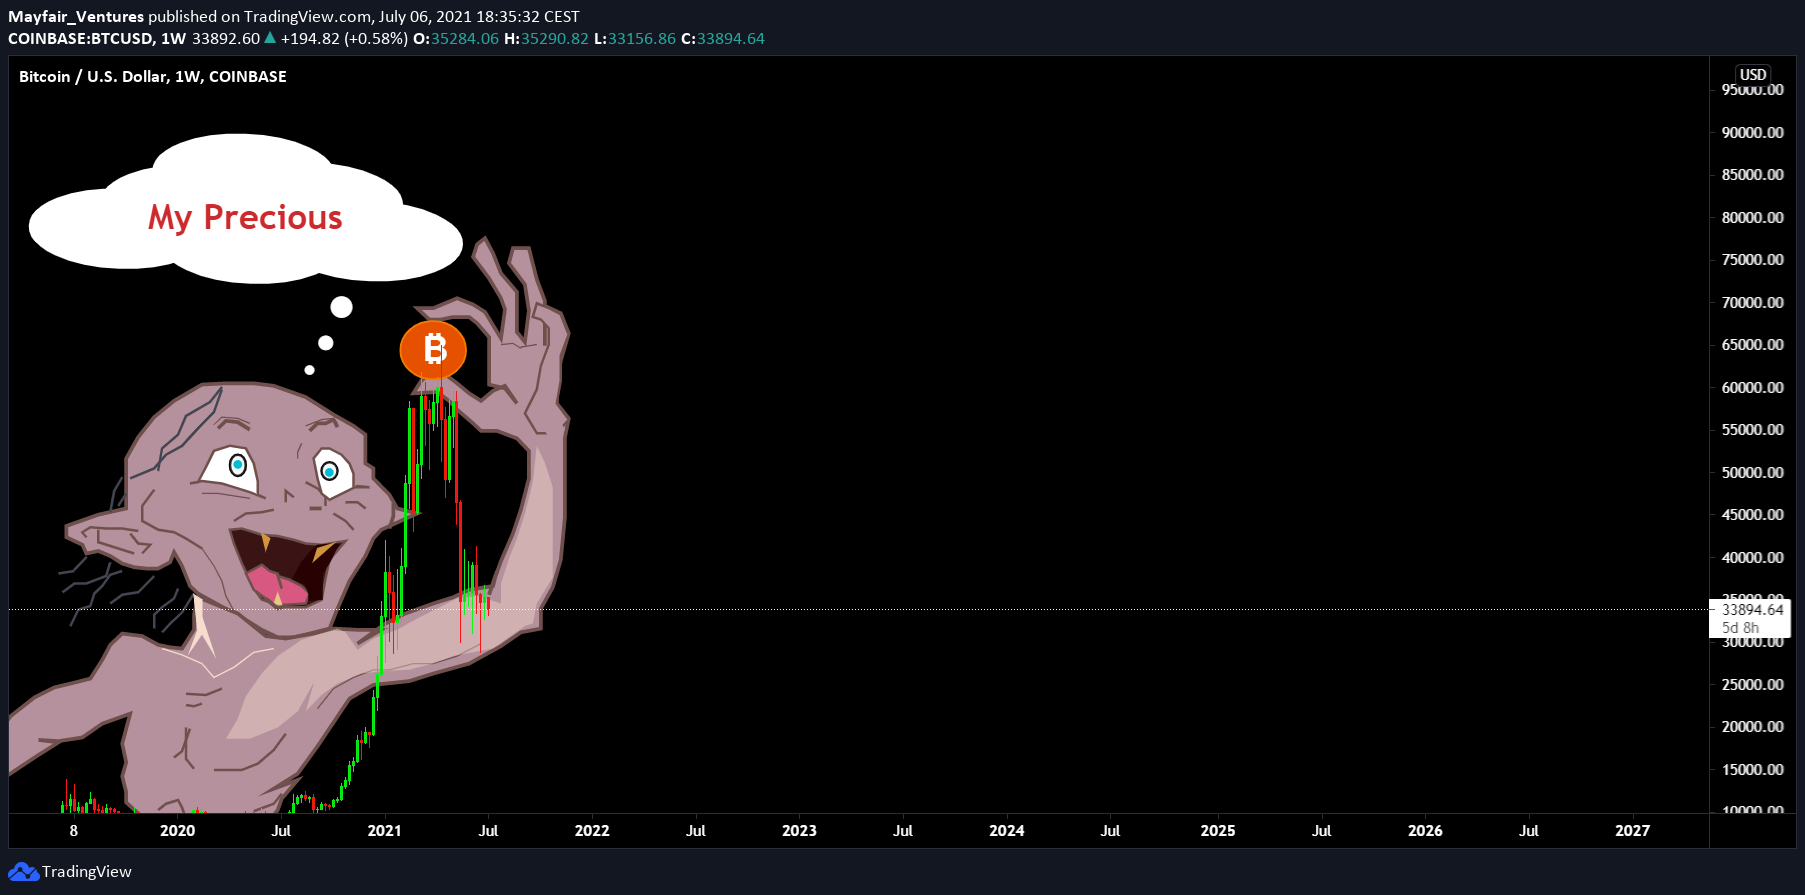The width and height of the screenshot is (1805, 895).
Task: Click the 2022 label on the time axis
Action: coord(592,830)
